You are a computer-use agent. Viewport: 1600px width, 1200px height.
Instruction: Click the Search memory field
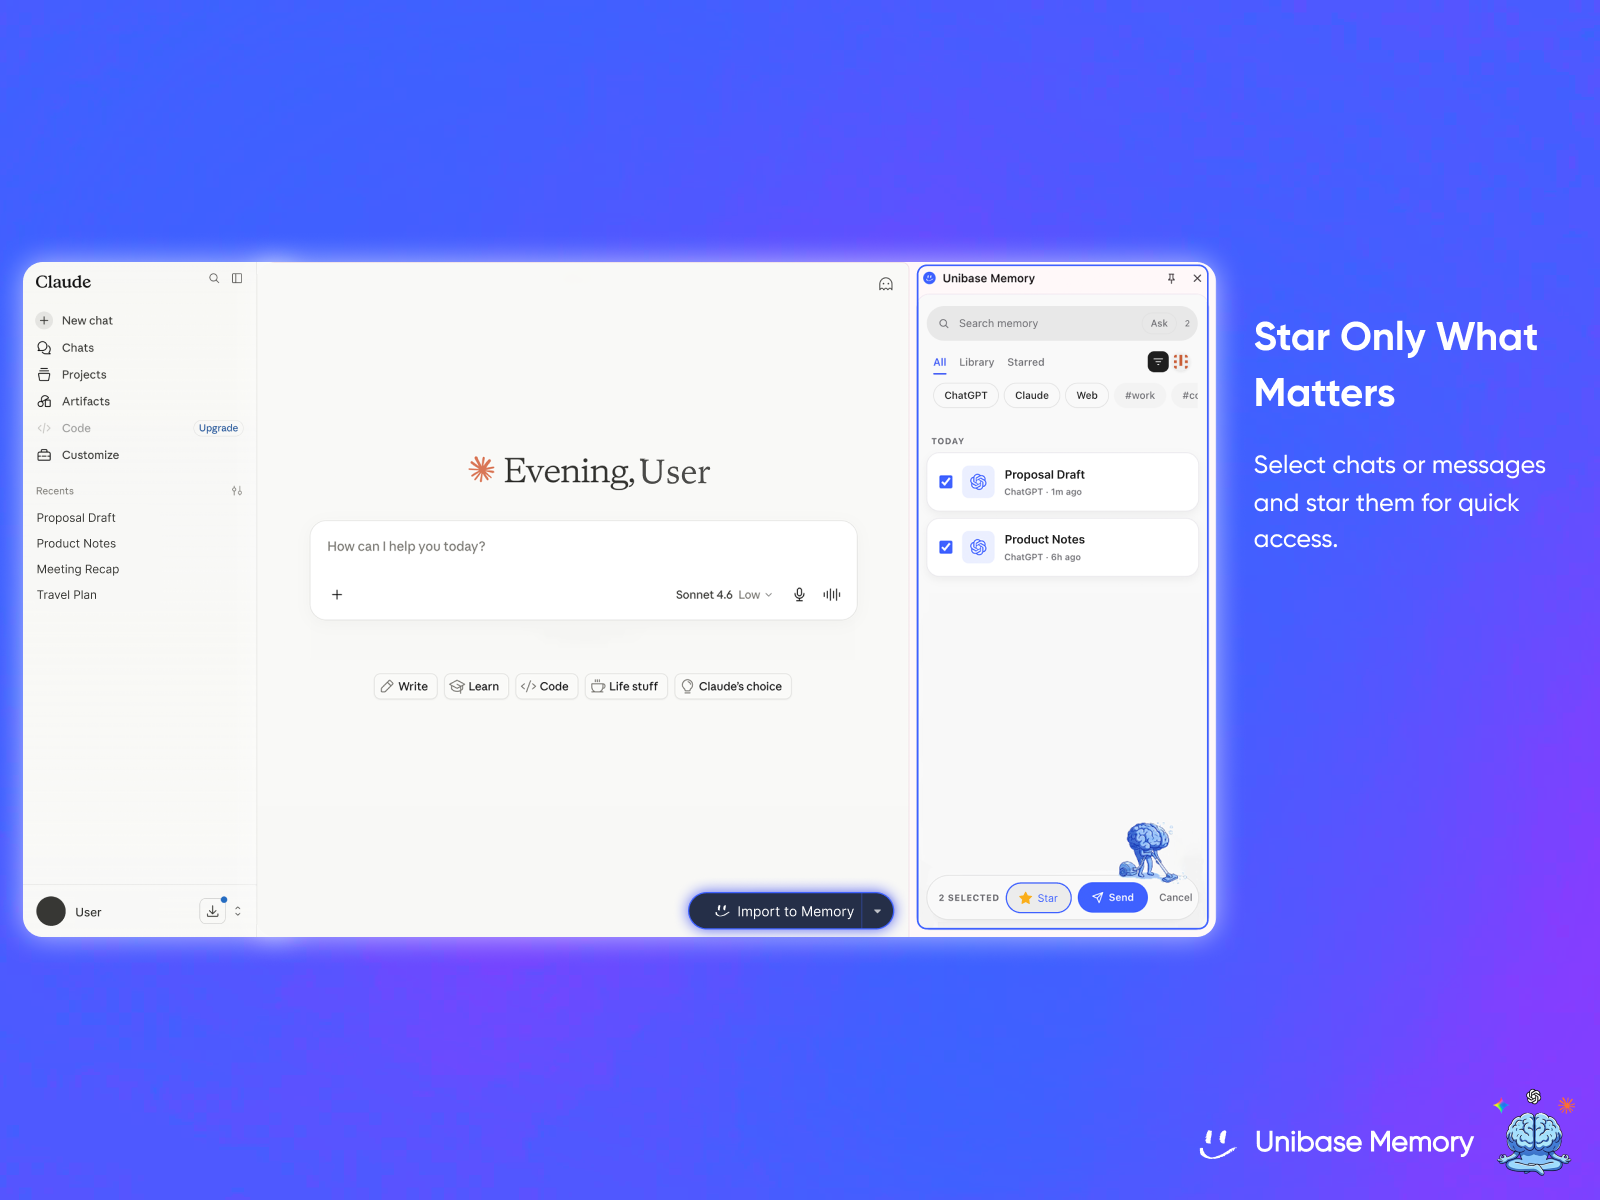click(1040, 324)
